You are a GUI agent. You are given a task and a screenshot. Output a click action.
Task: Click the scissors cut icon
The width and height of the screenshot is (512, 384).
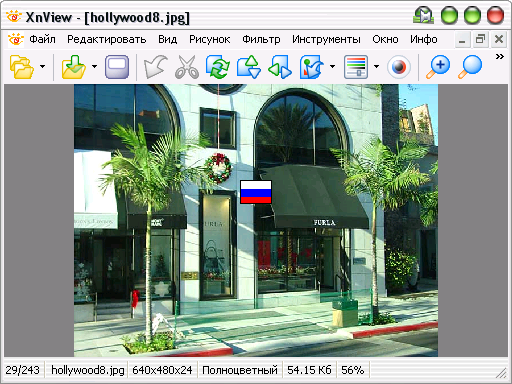187,67
